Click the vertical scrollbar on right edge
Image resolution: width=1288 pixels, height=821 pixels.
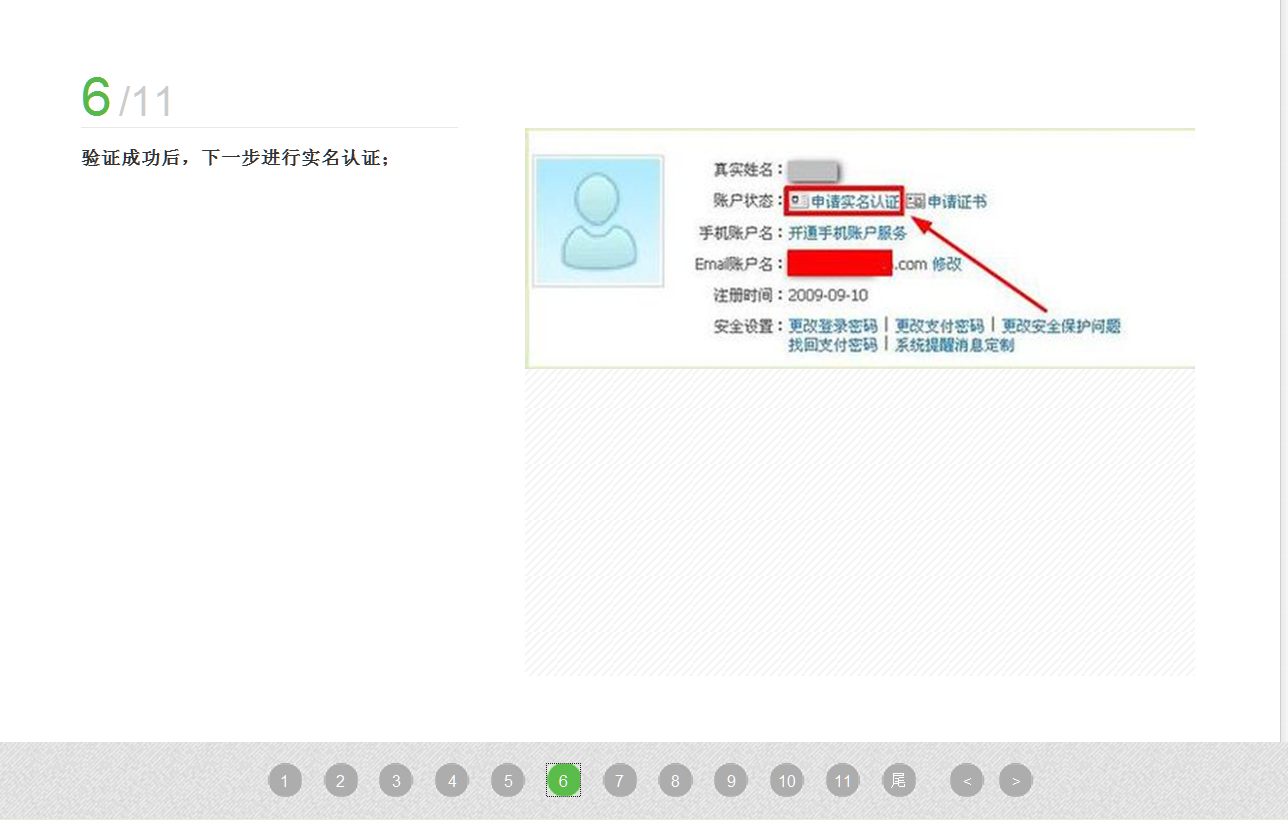pos(1284,370)
